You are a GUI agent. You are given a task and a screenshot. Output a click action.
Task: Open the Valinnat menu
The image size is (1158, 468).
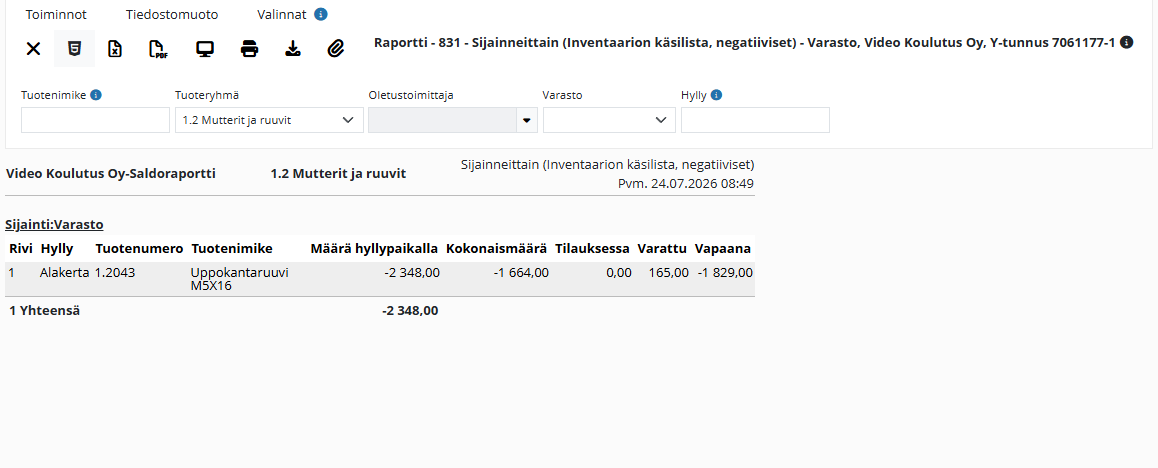click(281, 14)
